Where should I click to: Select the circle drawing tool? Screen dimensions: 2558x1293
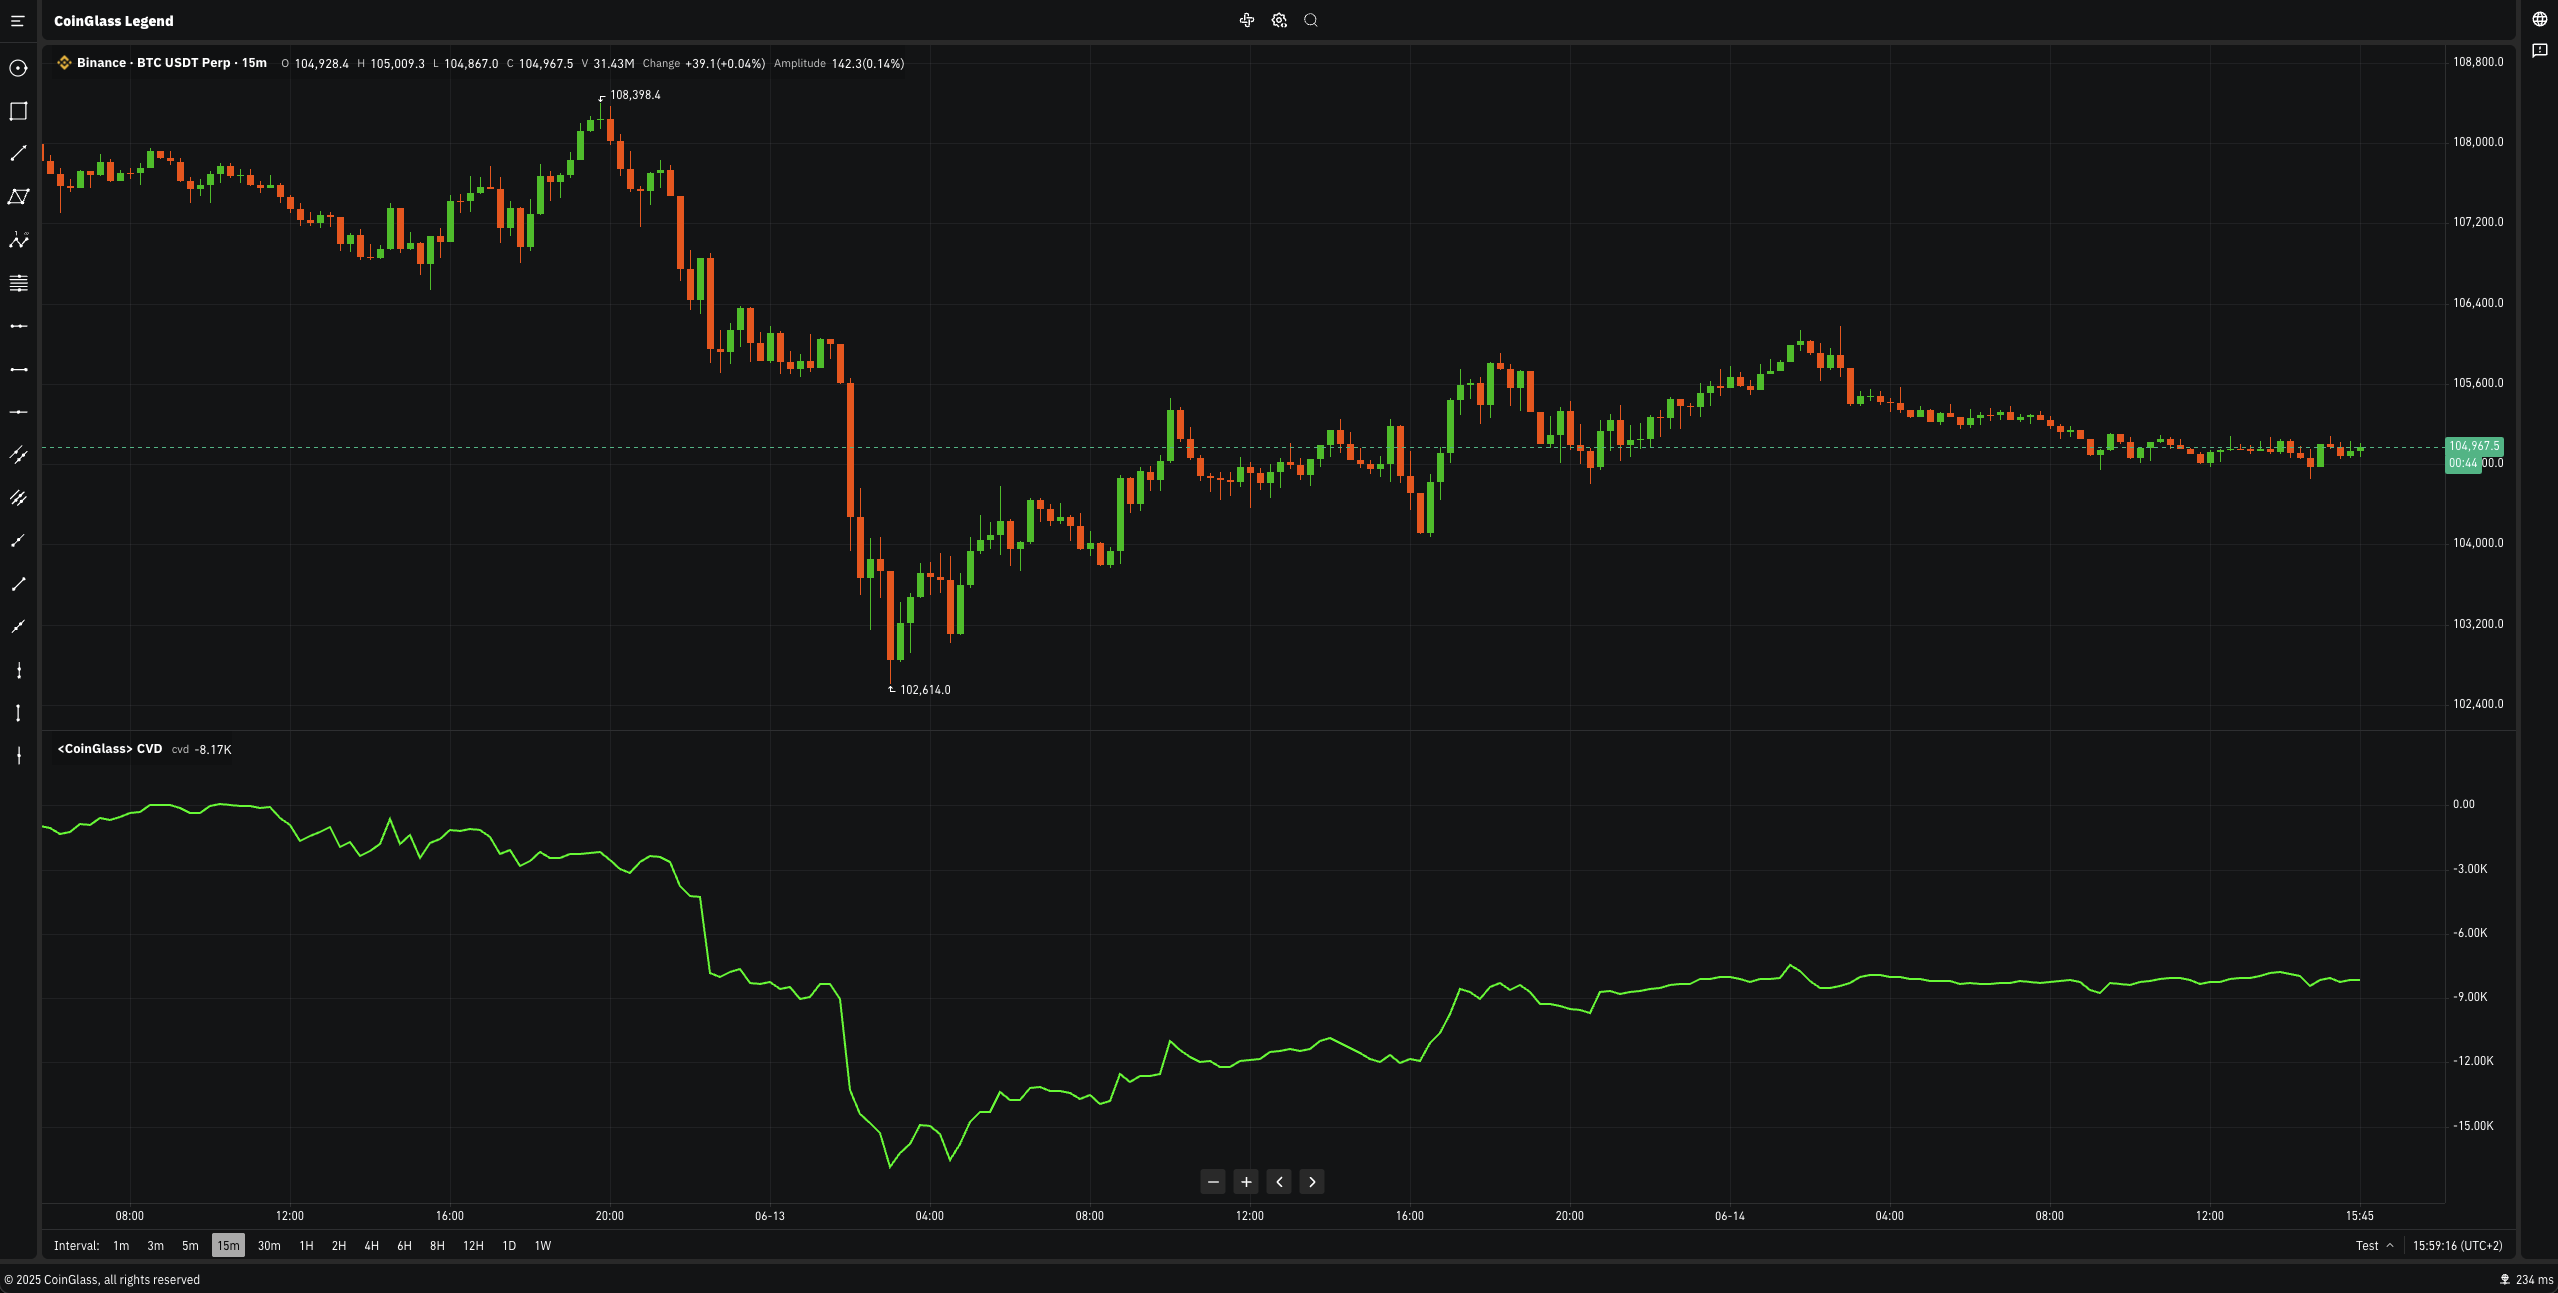tap(18, 68)
